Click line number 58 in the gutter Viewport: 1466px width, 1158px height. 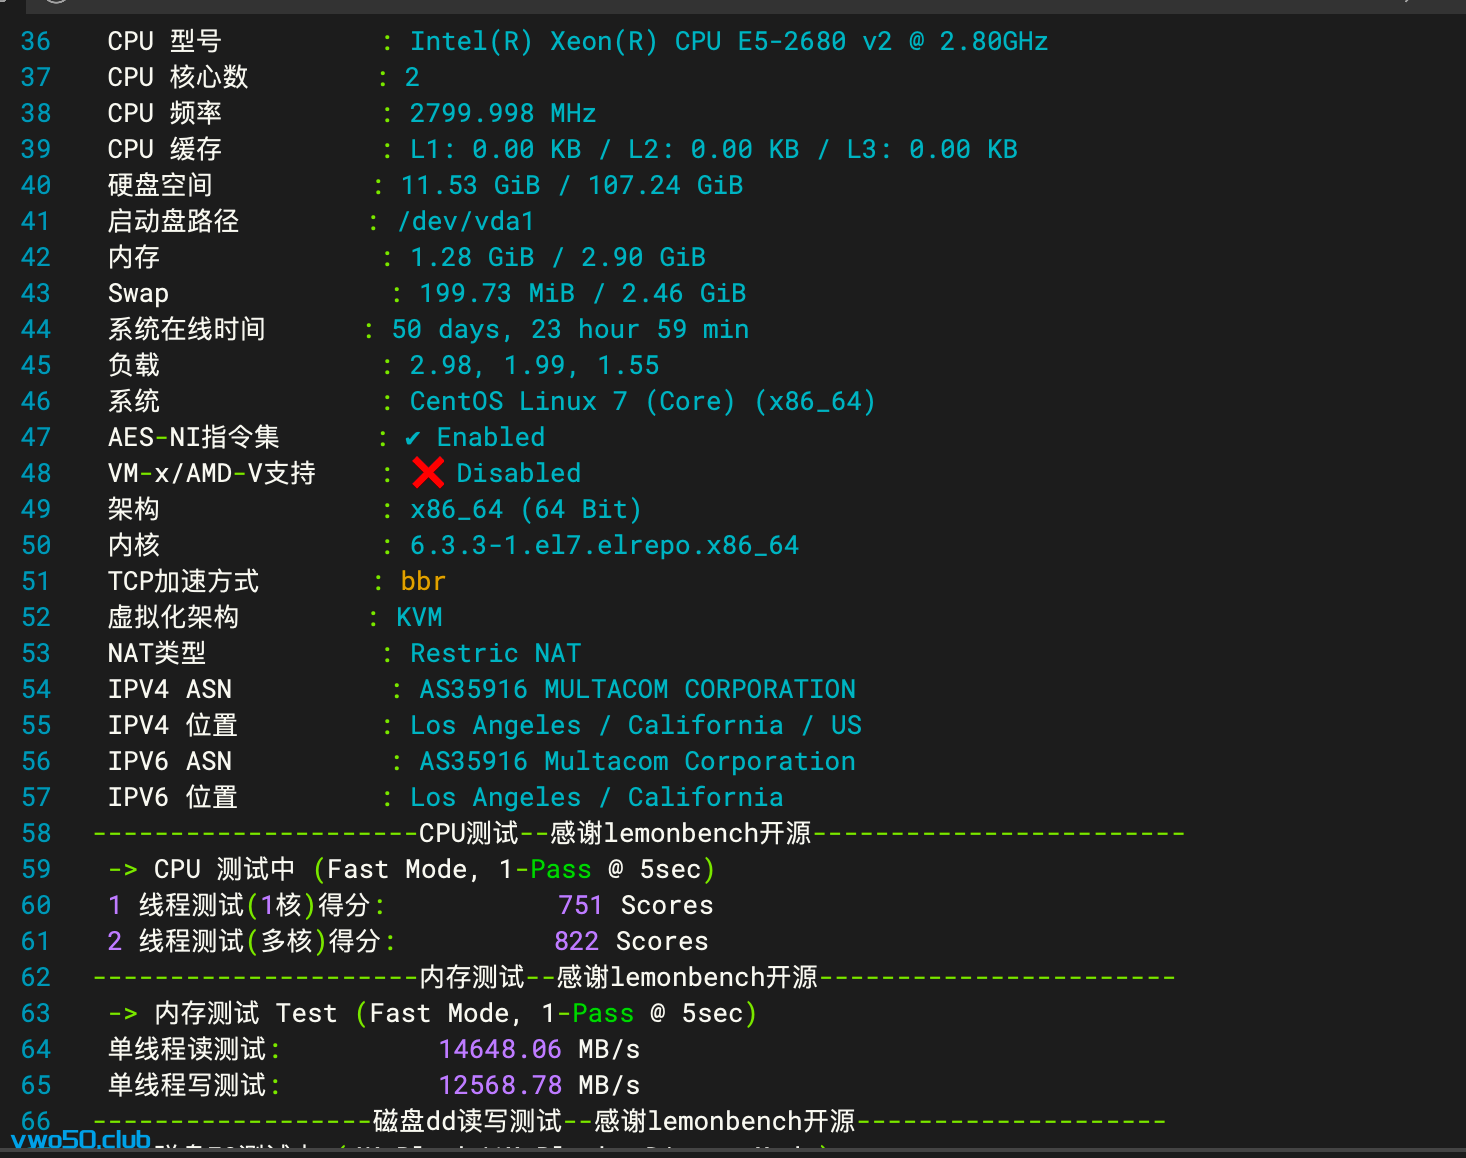point(36,834)
